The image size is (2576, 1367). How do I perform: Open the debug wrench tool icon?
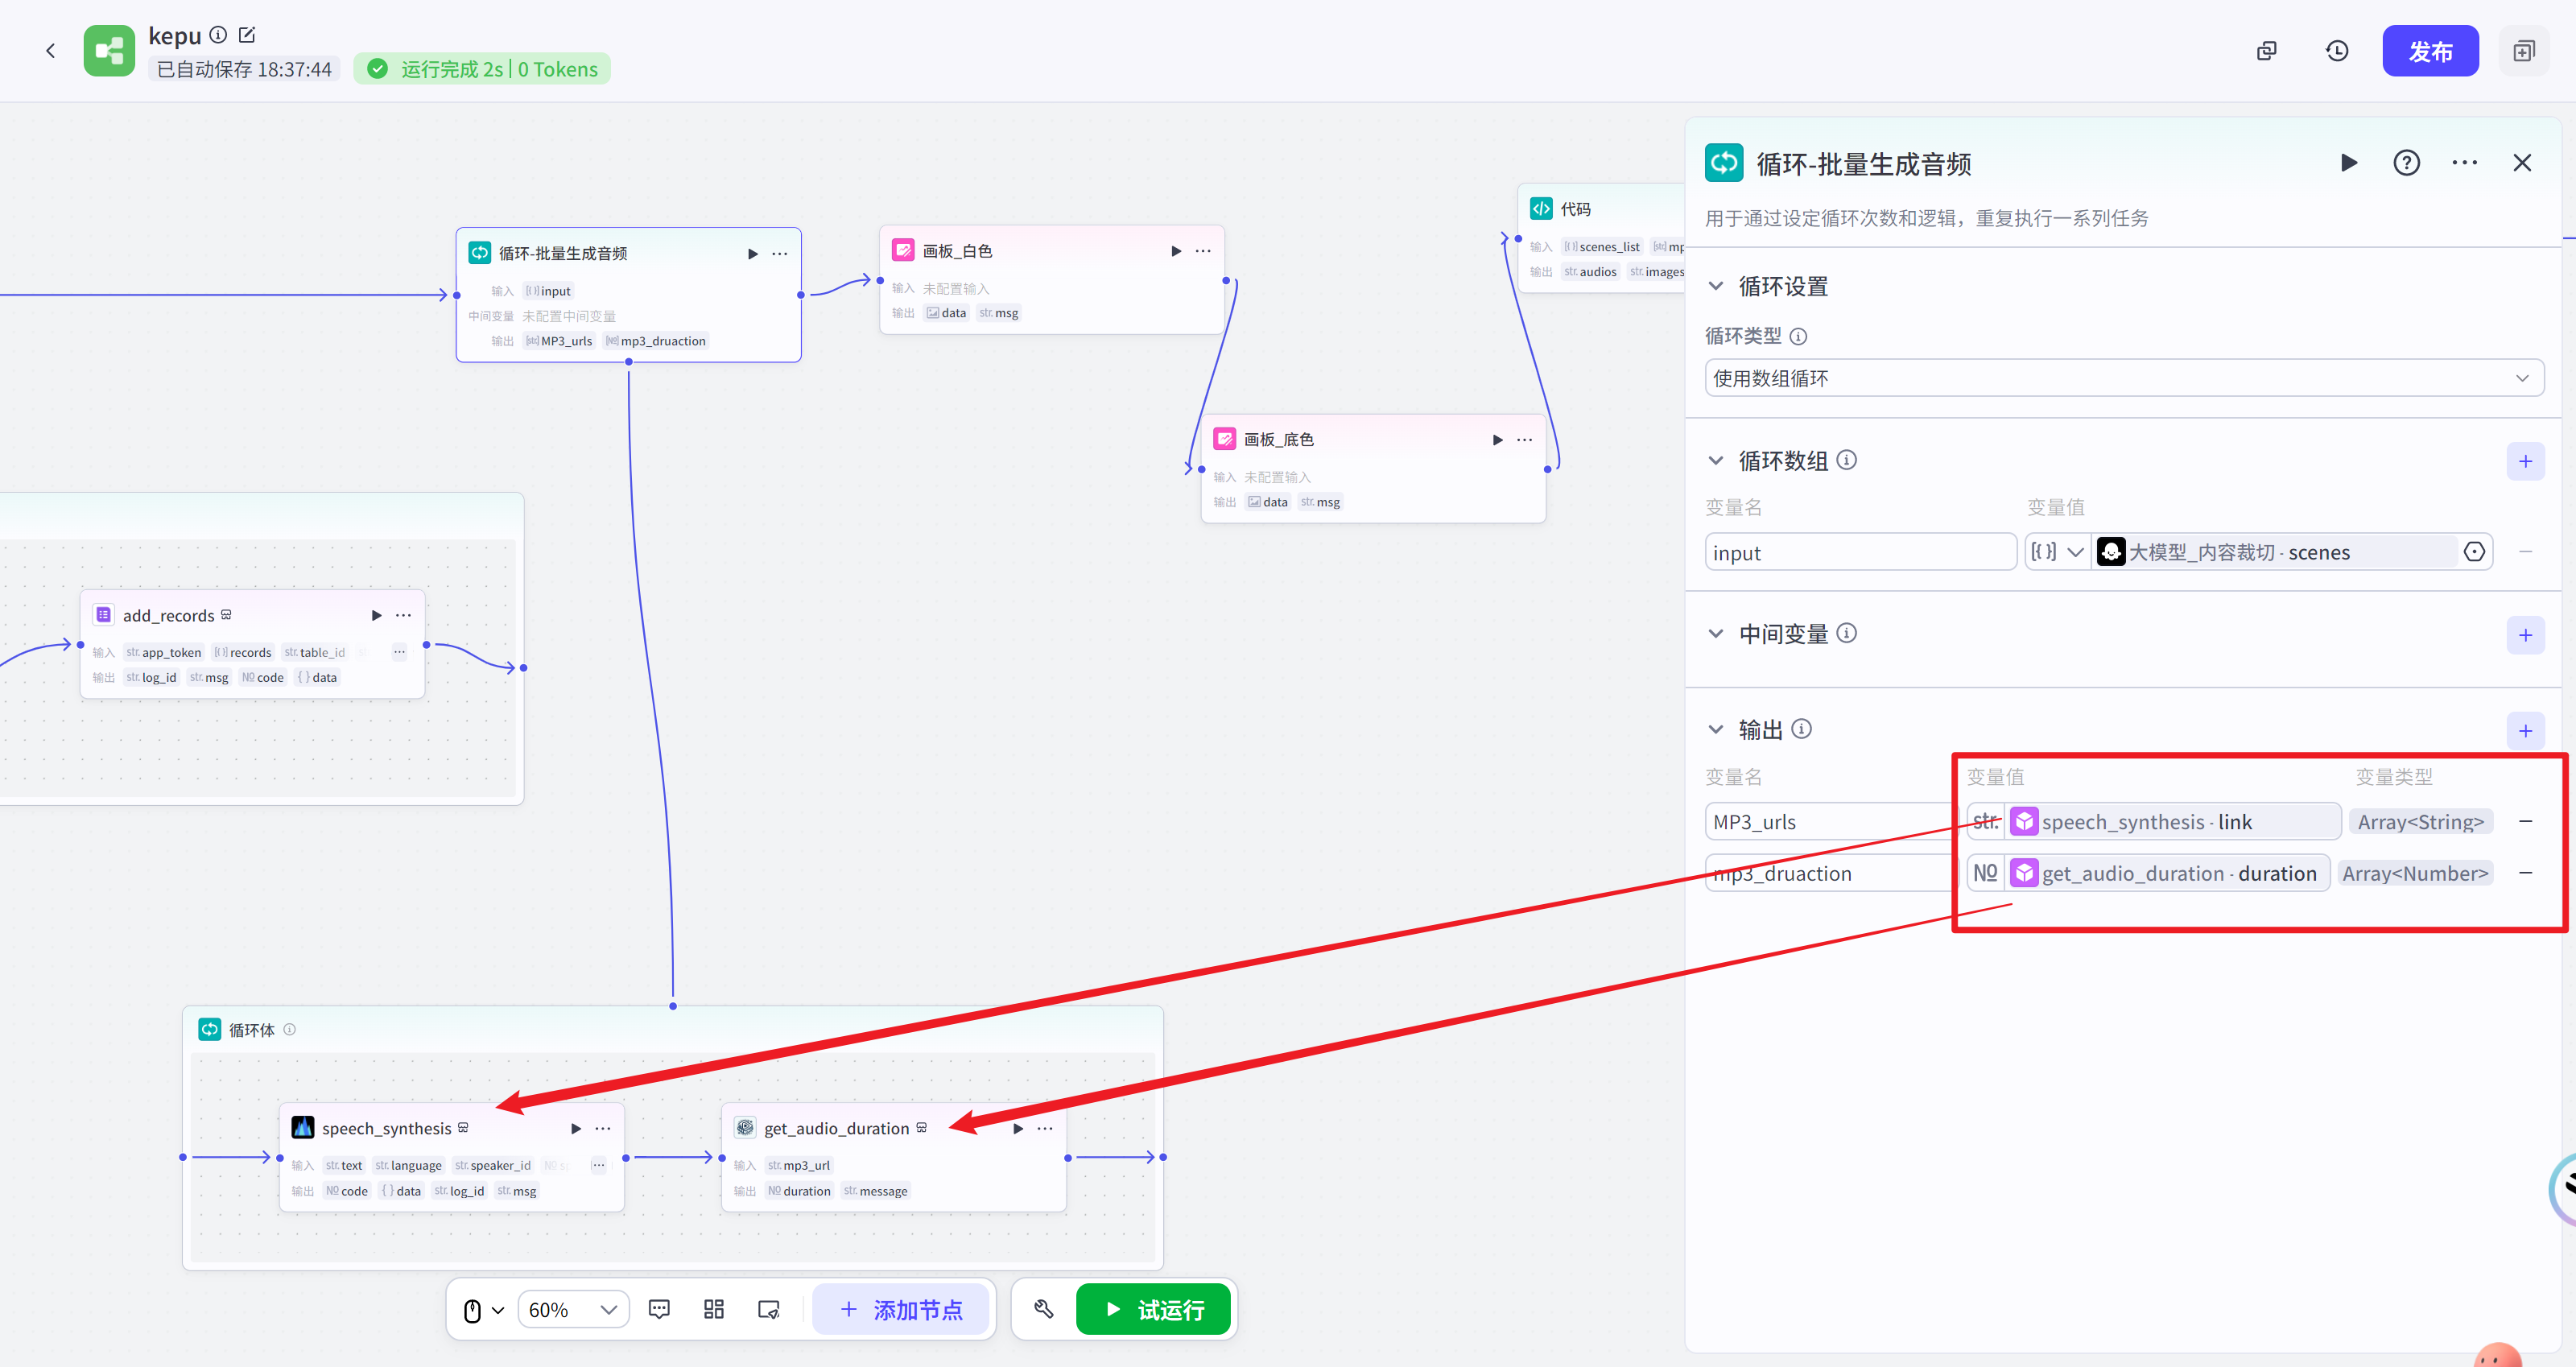click(1043, 1310)
